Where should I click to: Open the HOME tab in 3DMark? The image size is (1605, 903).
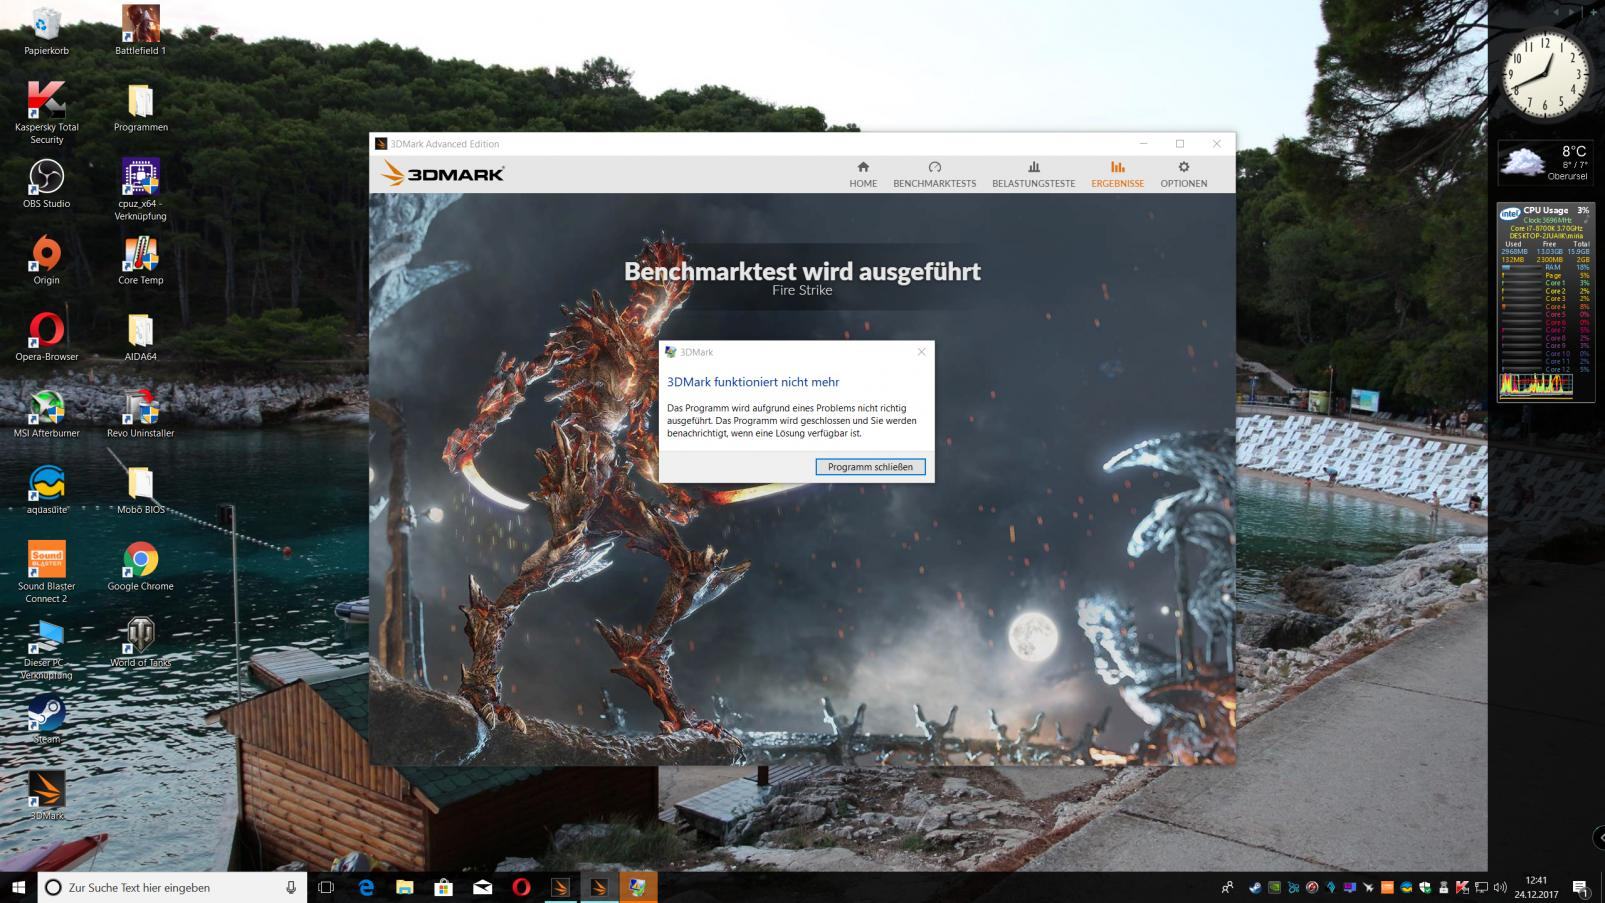(863, 174)
